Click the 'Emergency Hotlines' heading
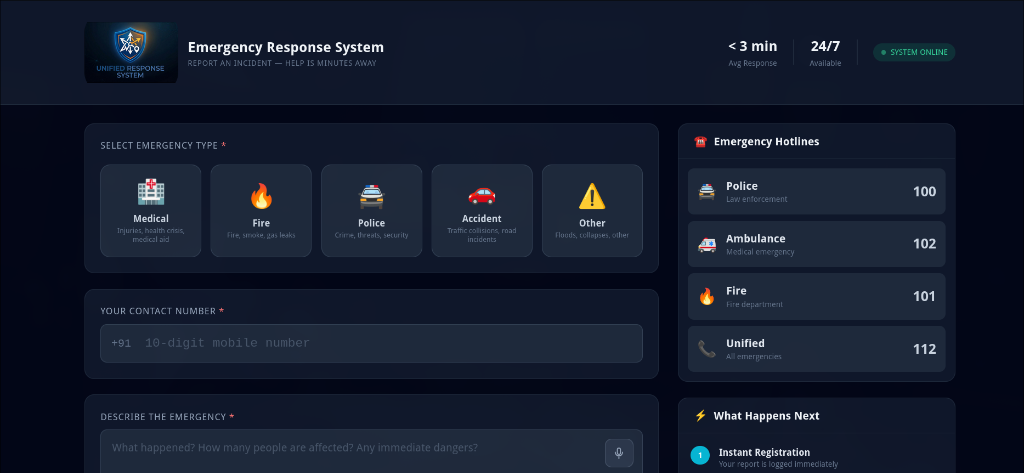Viewport: 1024px width, 473px height. 766,142
